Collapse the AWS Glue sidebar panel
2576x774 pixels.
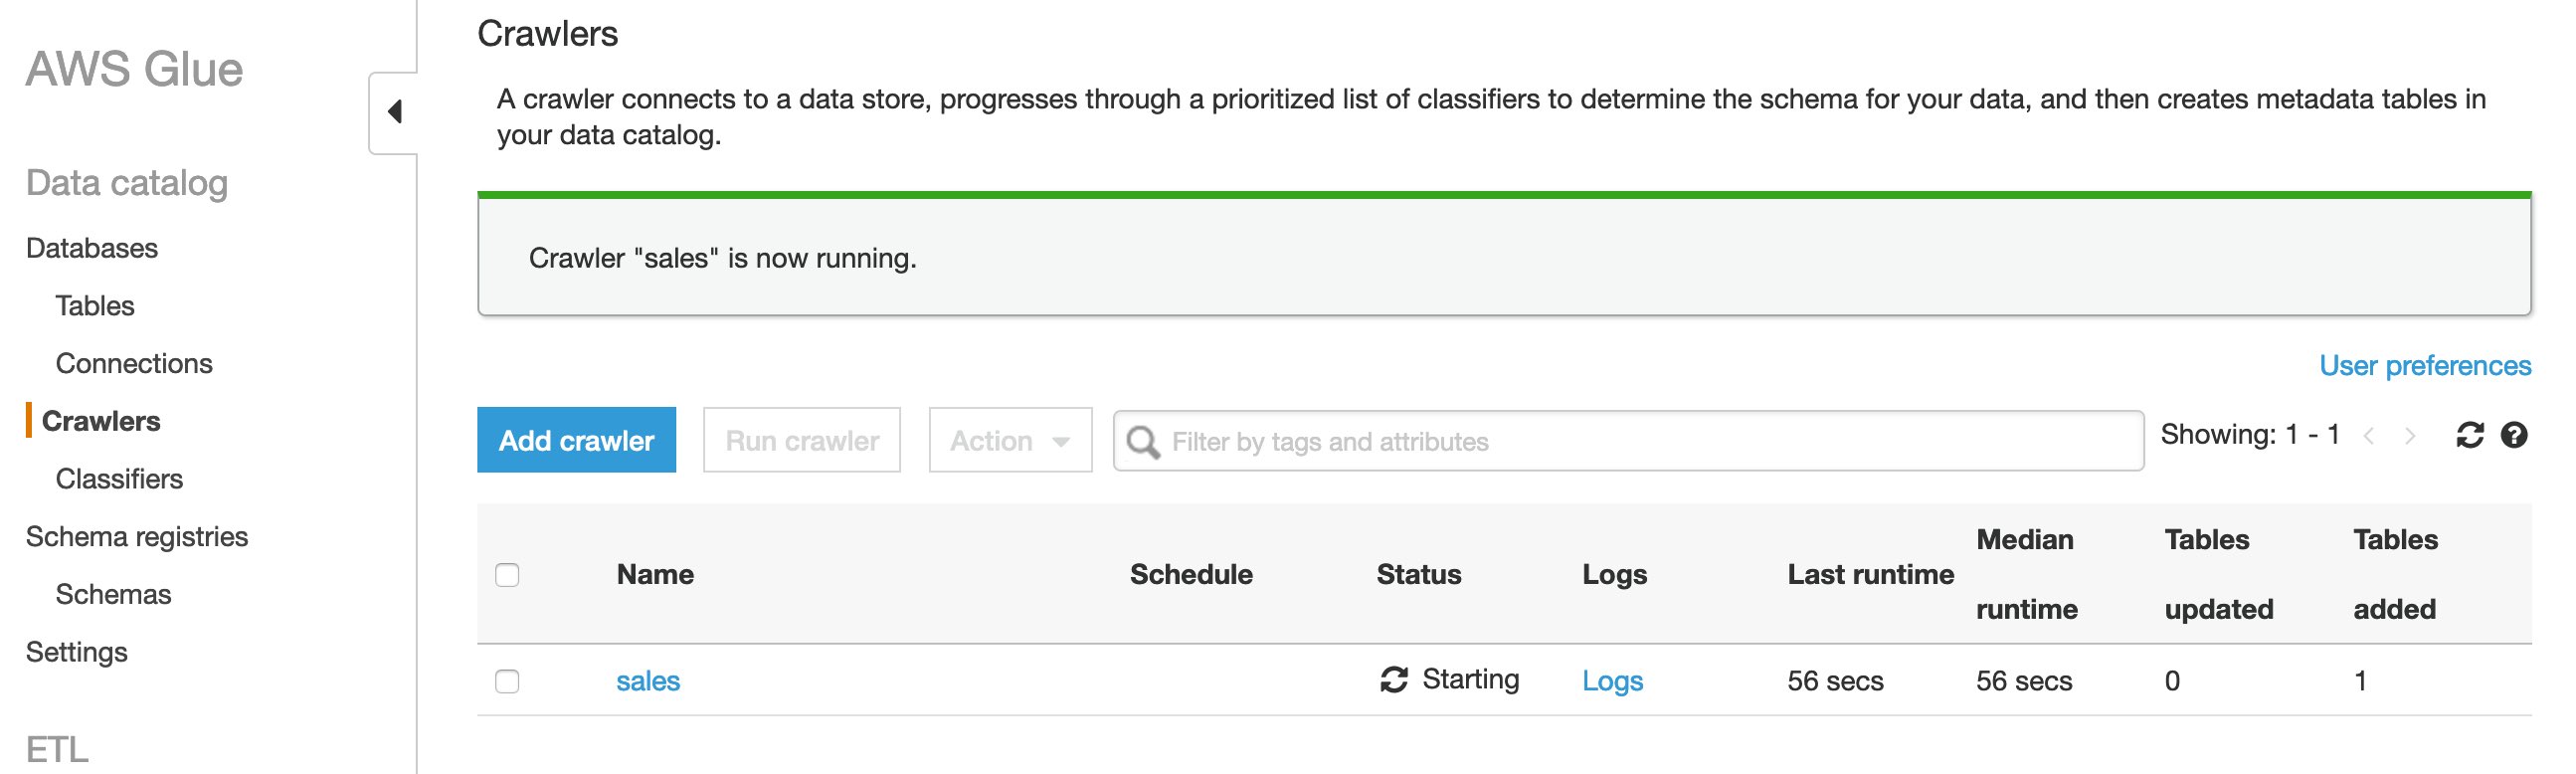[395, 110]
